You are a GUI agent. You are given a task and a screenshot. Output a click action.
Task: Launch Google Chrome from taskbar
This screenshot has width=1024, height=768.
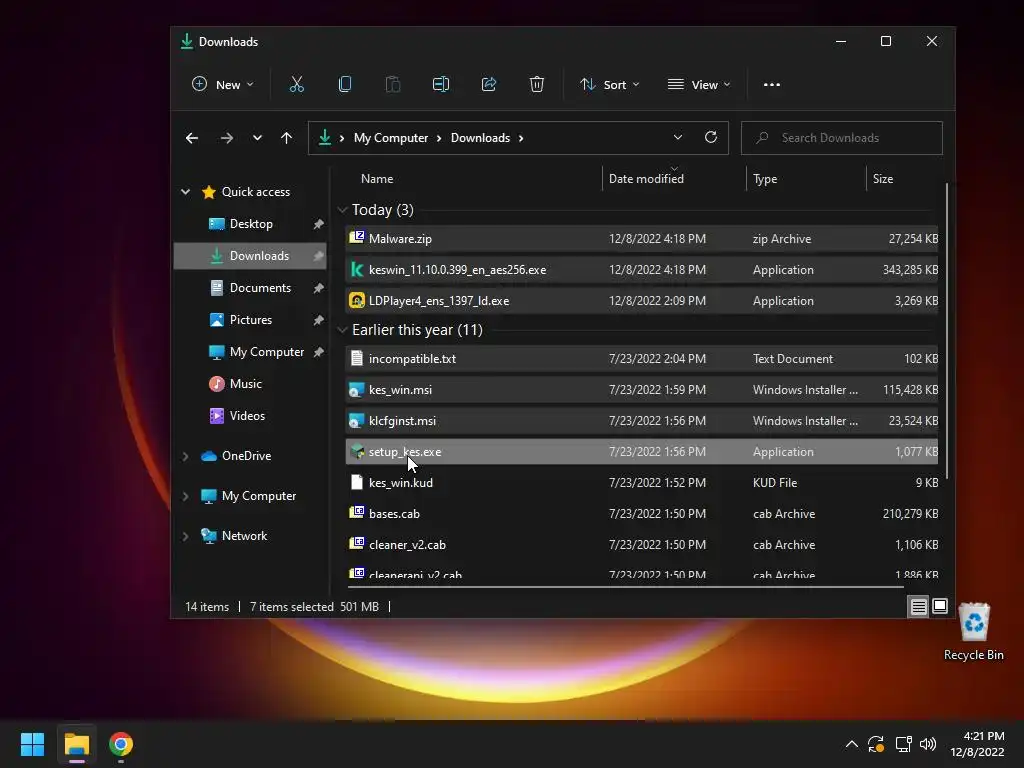click(x=121, y=744)
